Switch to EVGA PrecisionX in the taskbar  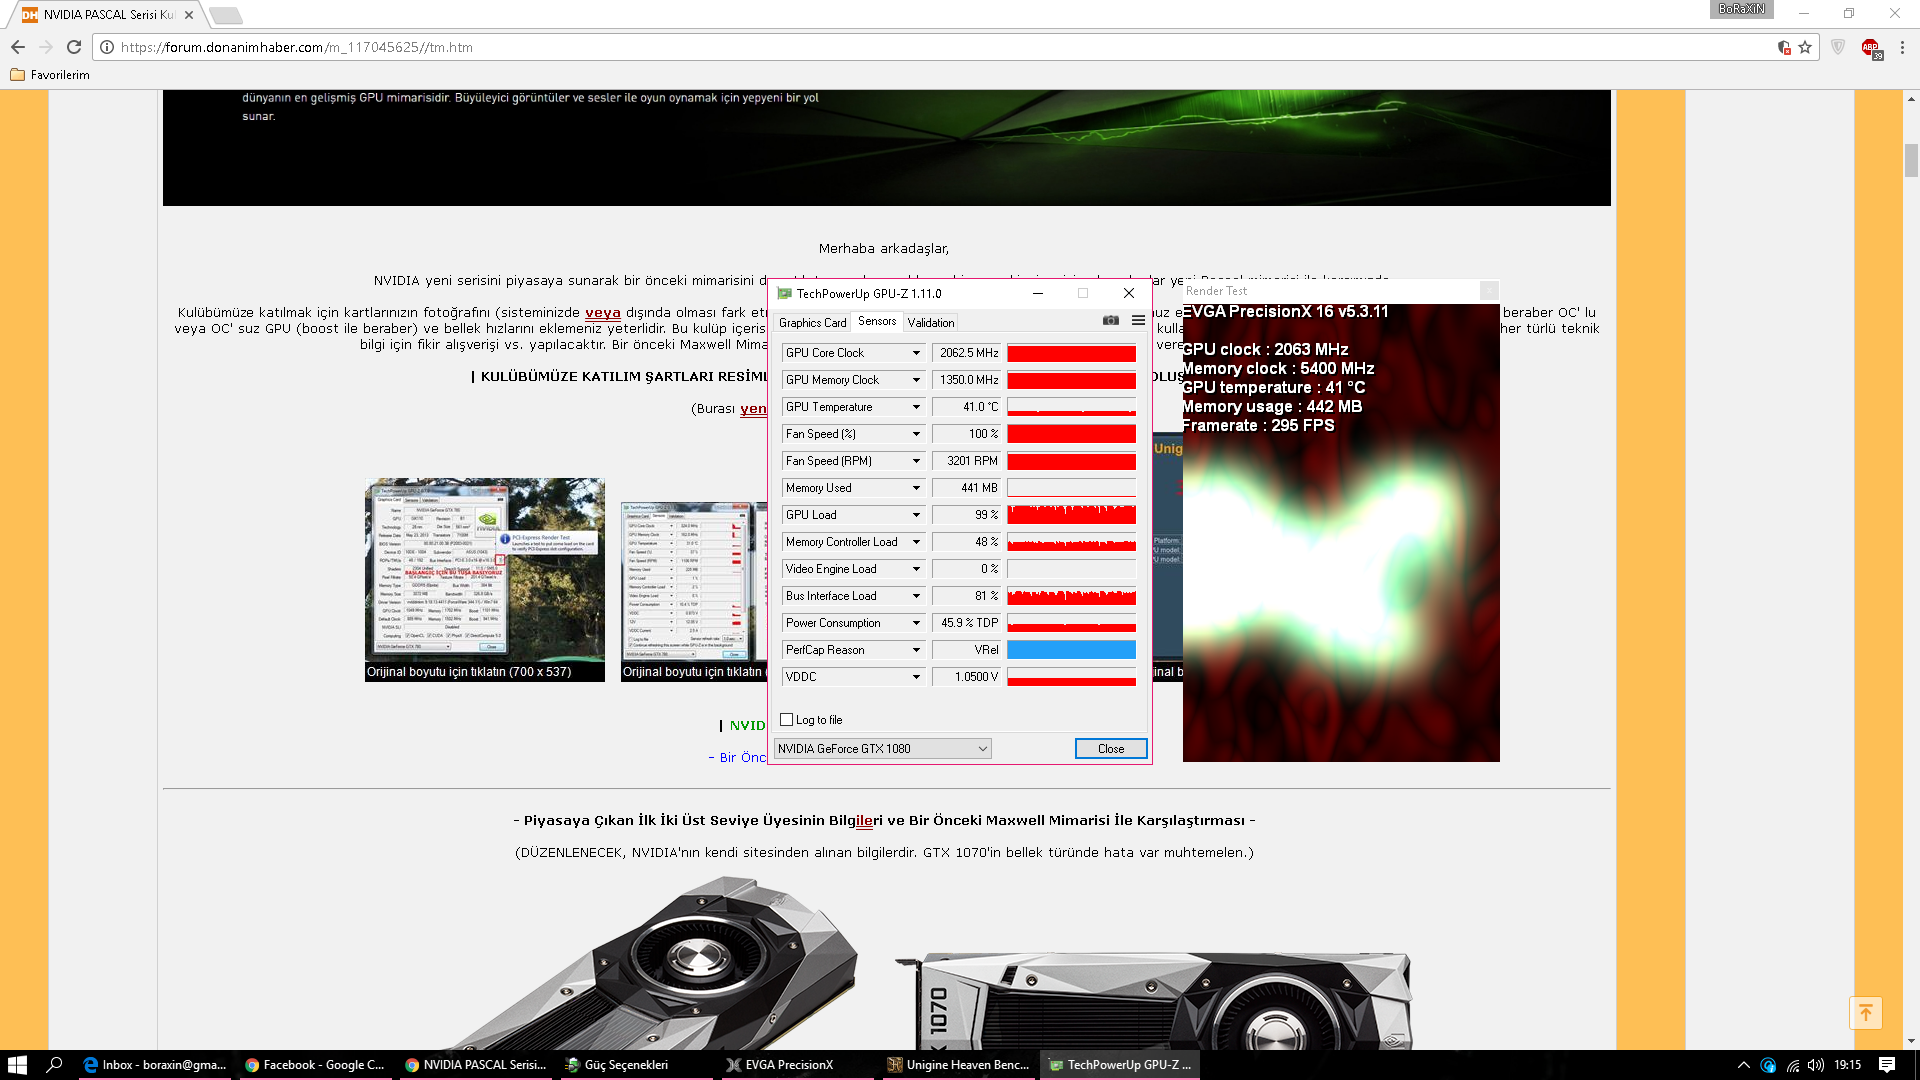798,1065
